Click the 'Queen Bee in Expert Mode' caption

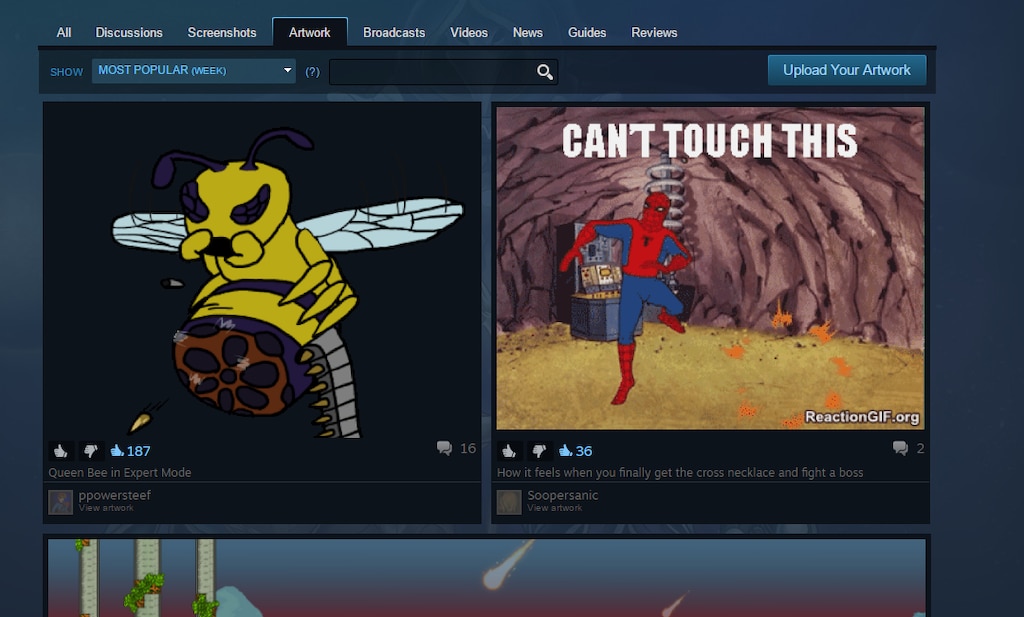point(120,472)
